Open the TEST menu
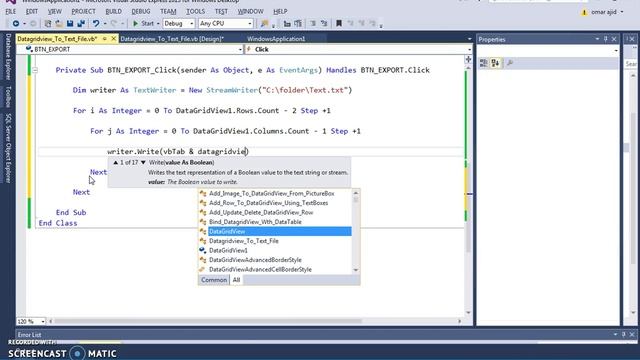640x360 pixels. pyautogui.click(x=221, y=11)
